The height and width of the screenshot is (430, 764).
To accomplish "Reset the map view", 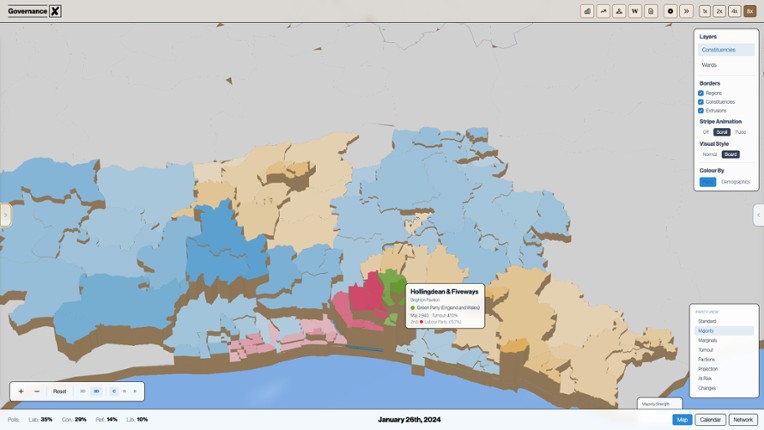I will (60, 391).
